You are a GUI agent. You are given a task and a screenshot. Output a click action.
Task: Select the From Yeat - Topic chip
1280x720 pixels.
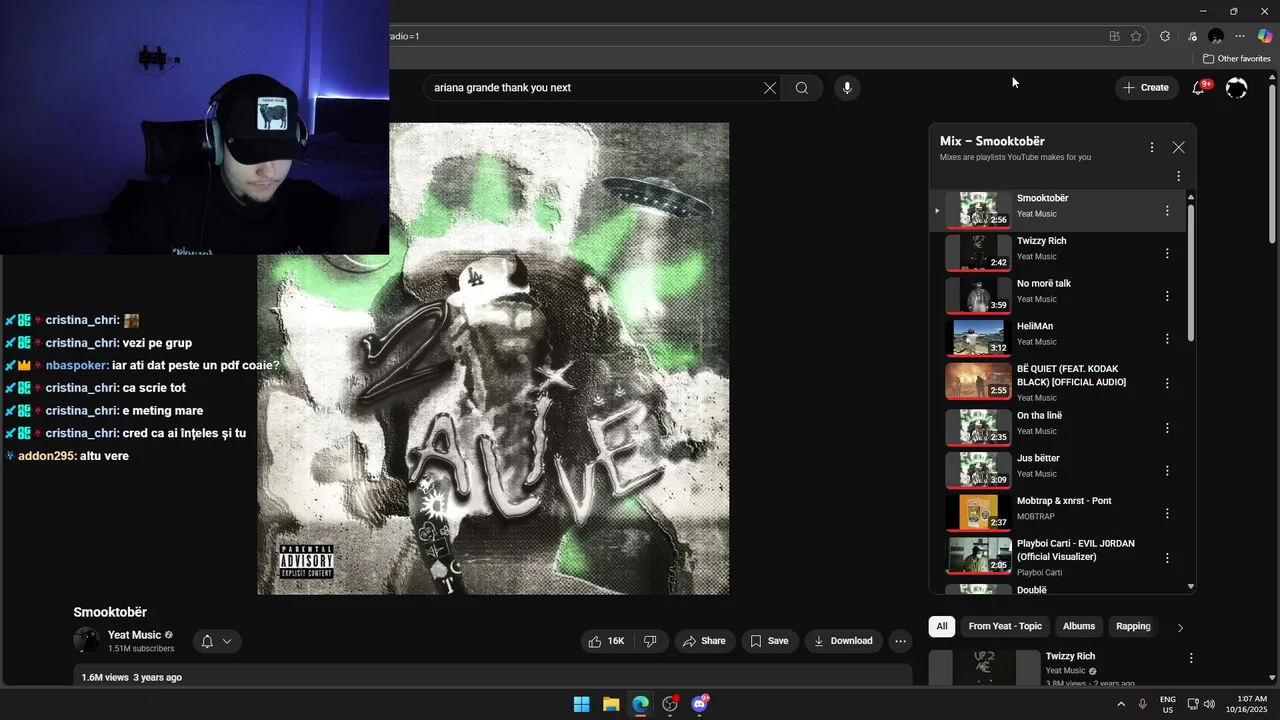click(x=1005, y=626)
